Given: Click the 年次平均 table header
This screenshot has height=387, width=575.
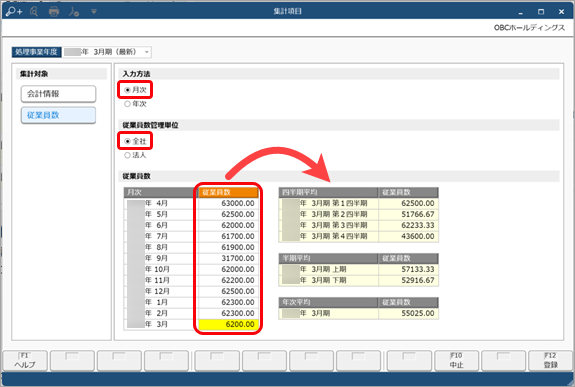Looking at the screenshot, I should click(x=328, y=303).
